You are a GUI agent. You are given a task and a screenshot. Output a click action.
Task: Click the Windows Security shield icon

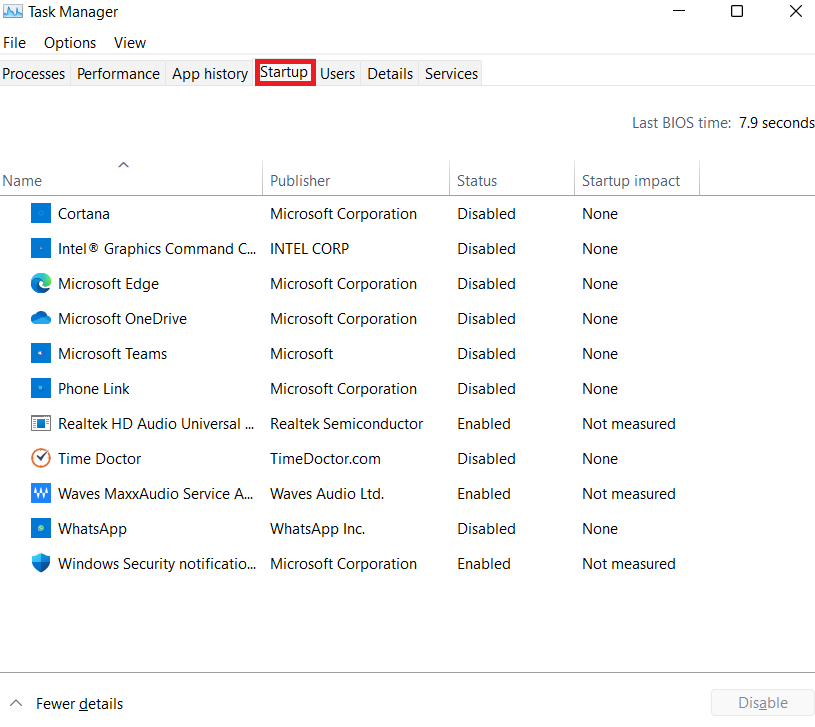[x=41, y=563]
